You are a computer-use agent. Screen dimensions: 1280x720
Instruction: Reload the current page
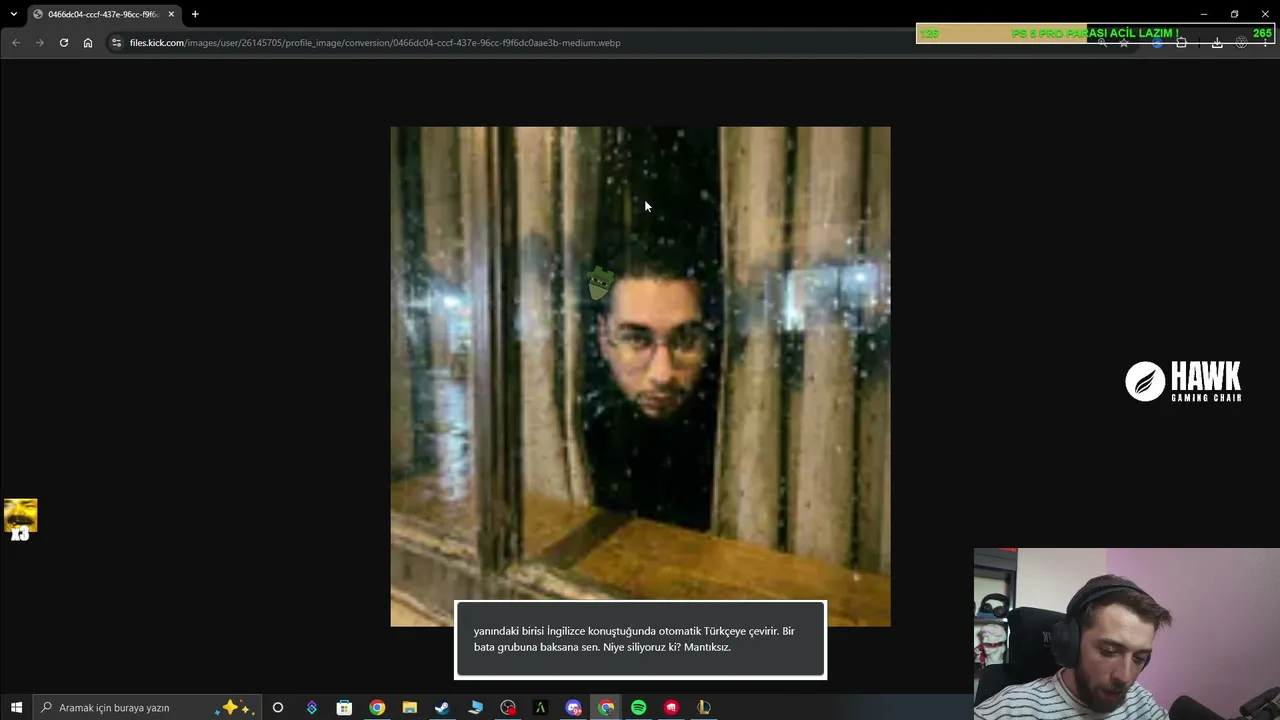64,43
